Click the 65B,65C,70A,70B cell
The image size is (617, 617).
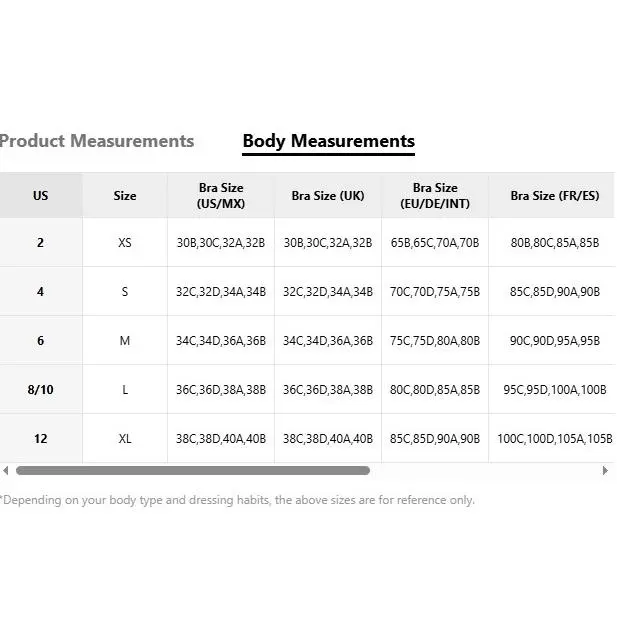point(435,243)
